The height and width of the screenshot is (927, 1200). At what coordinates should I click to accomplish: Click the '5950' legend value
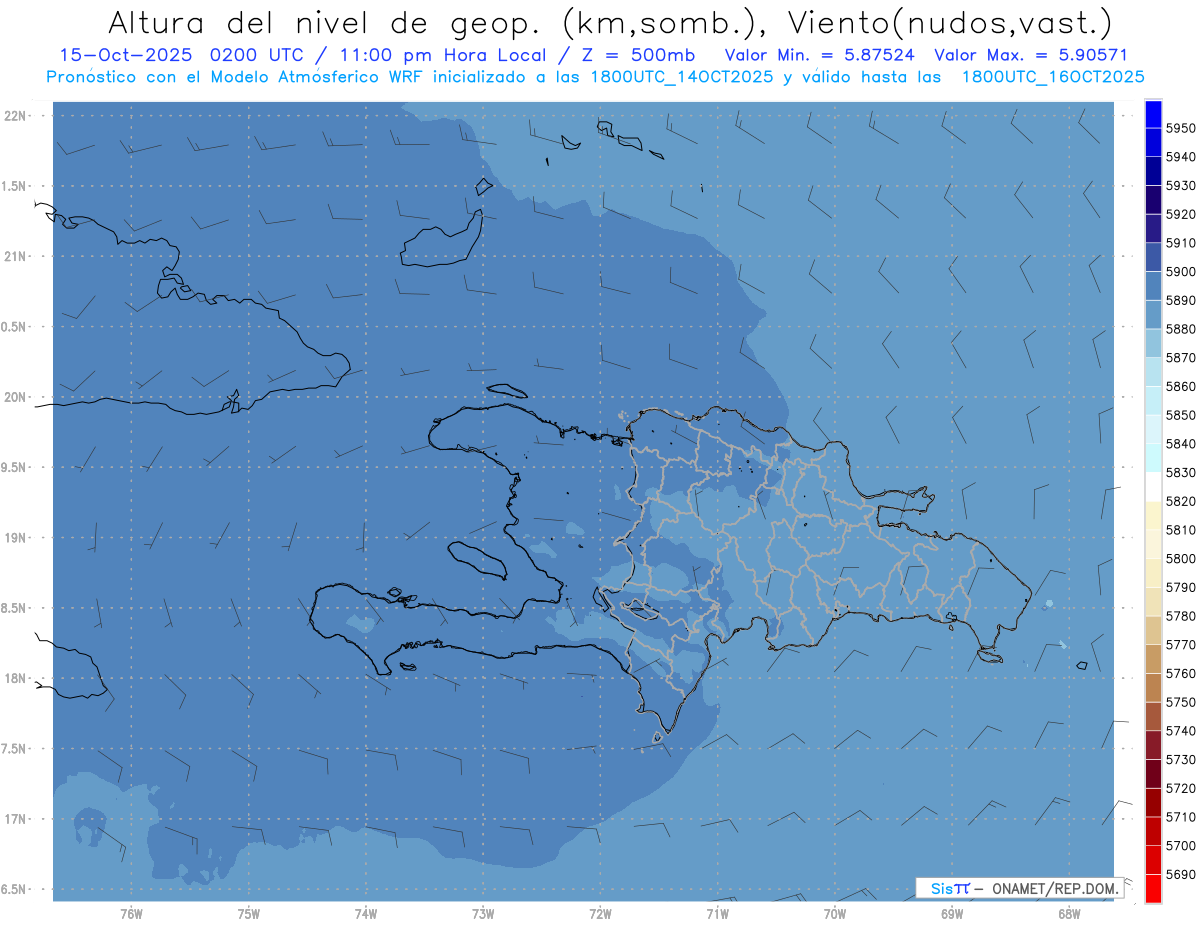1181,128
